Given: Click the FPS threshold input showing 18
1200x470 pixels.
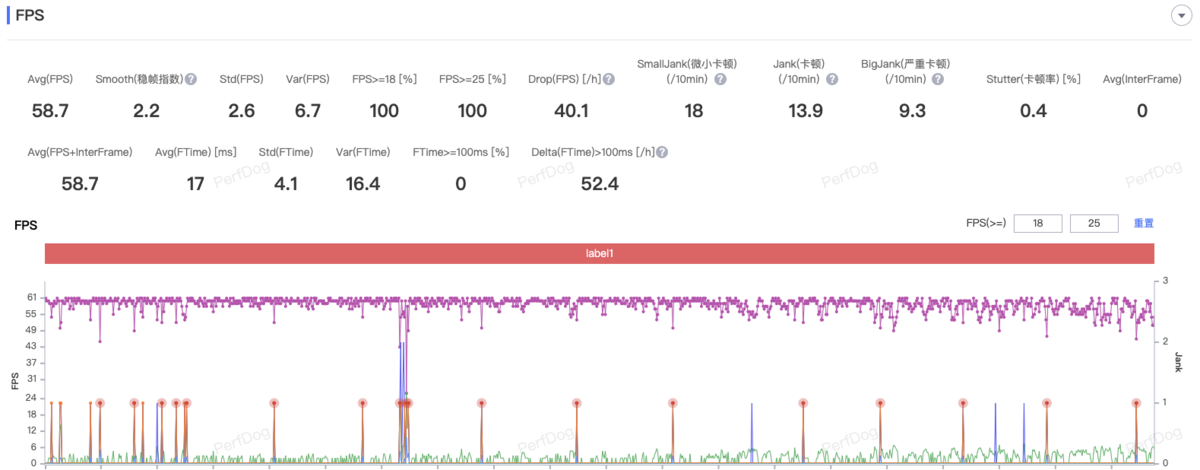Looking at the screenshot, I should tap(1038, 224).
